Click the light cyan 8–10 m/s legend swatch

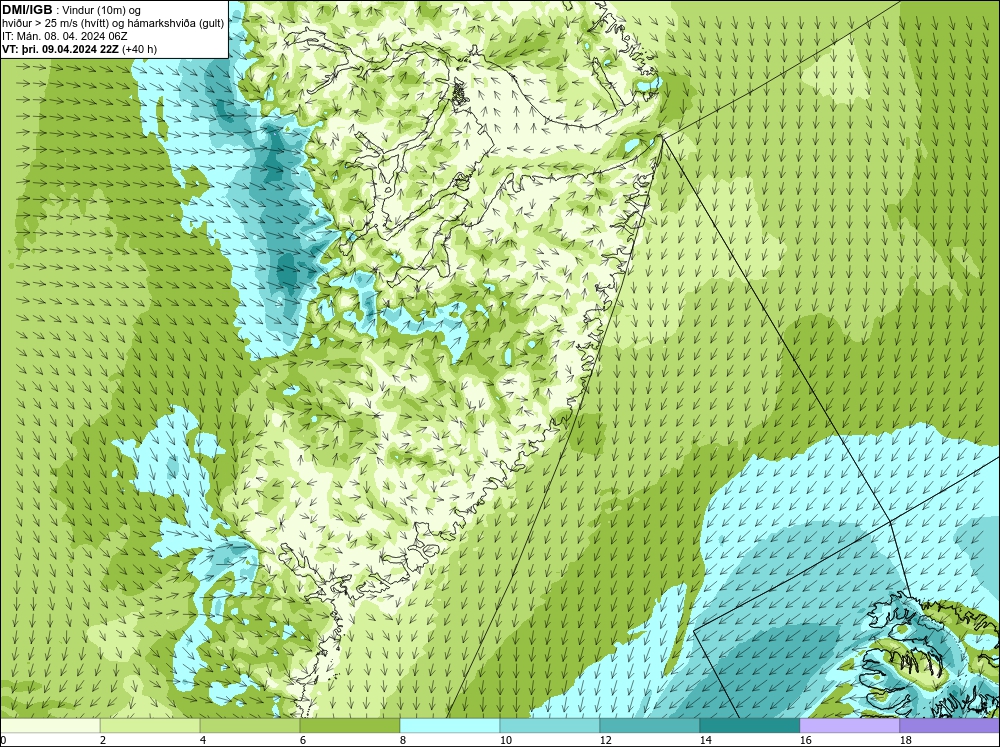point(450,725)
